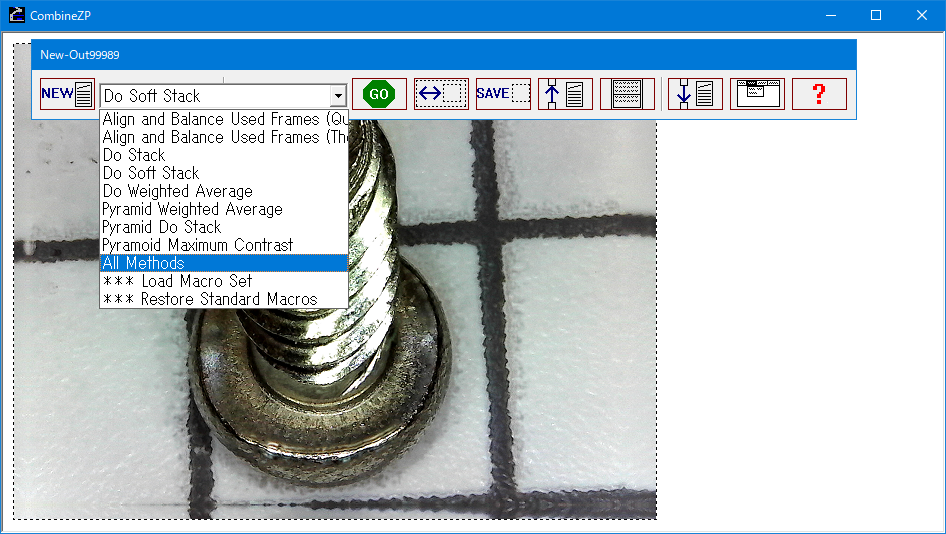Screen dimensions: 946x534
Task: Click the window layout icon
Action: pos(758,94)
